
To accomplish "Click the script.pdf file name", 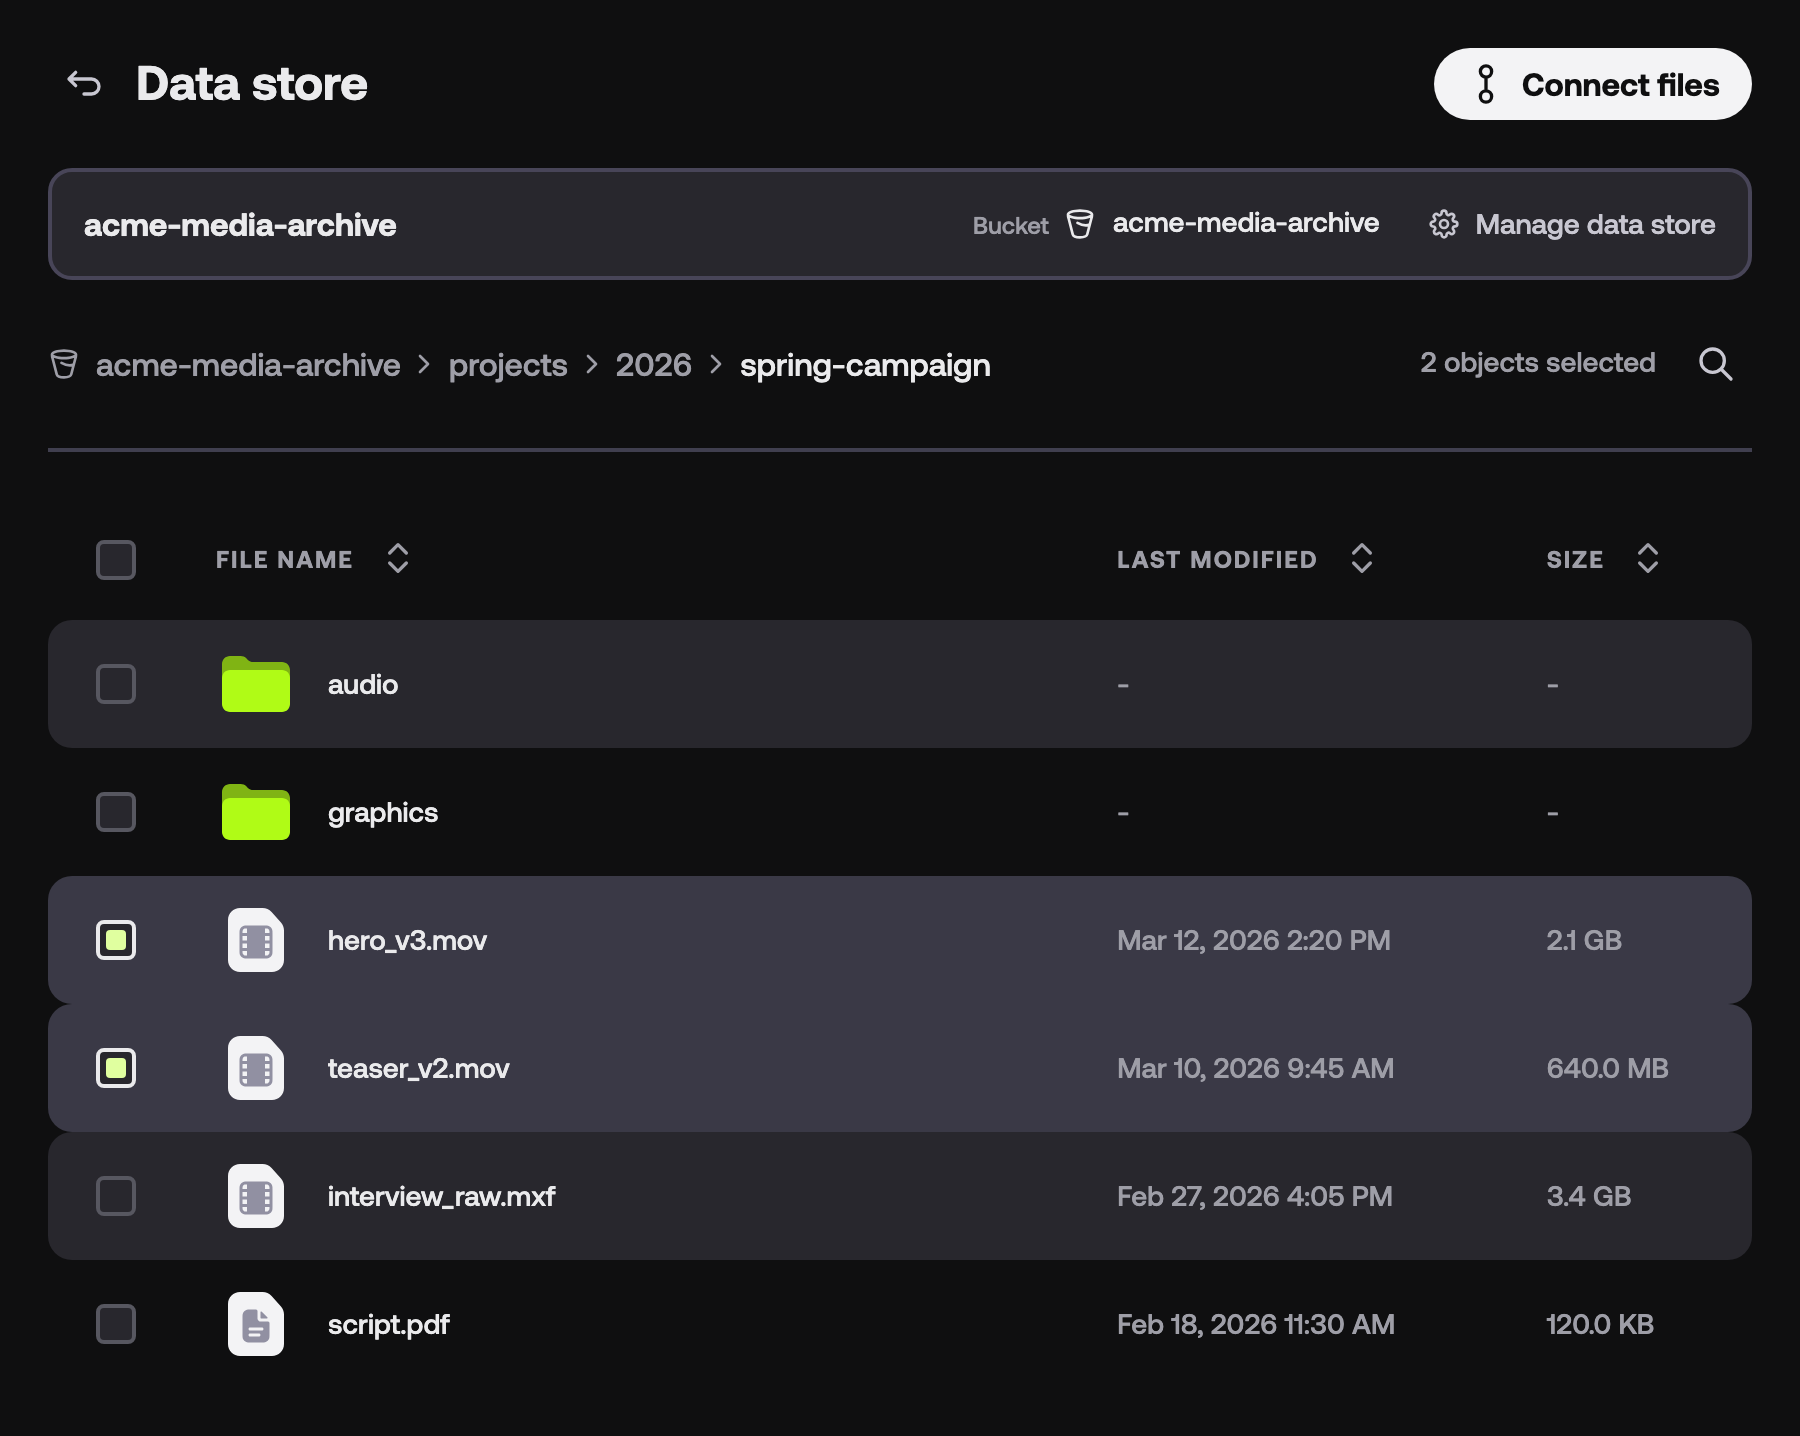I will tap(389, 1325).
